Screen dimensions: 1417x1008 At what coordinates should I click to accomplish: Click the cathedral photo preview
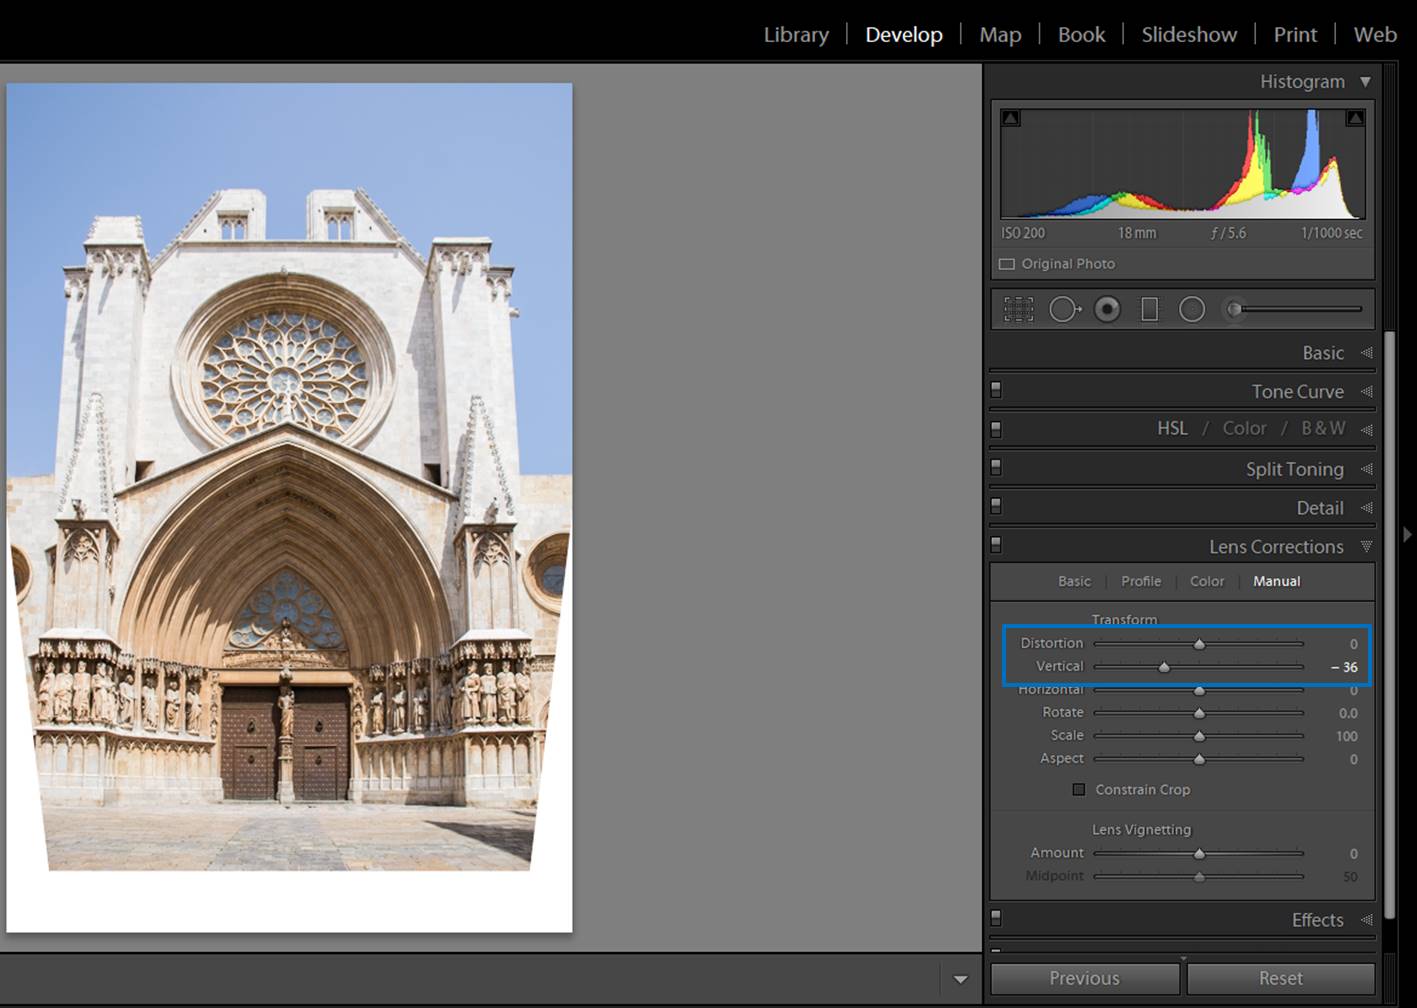point(289,508)
